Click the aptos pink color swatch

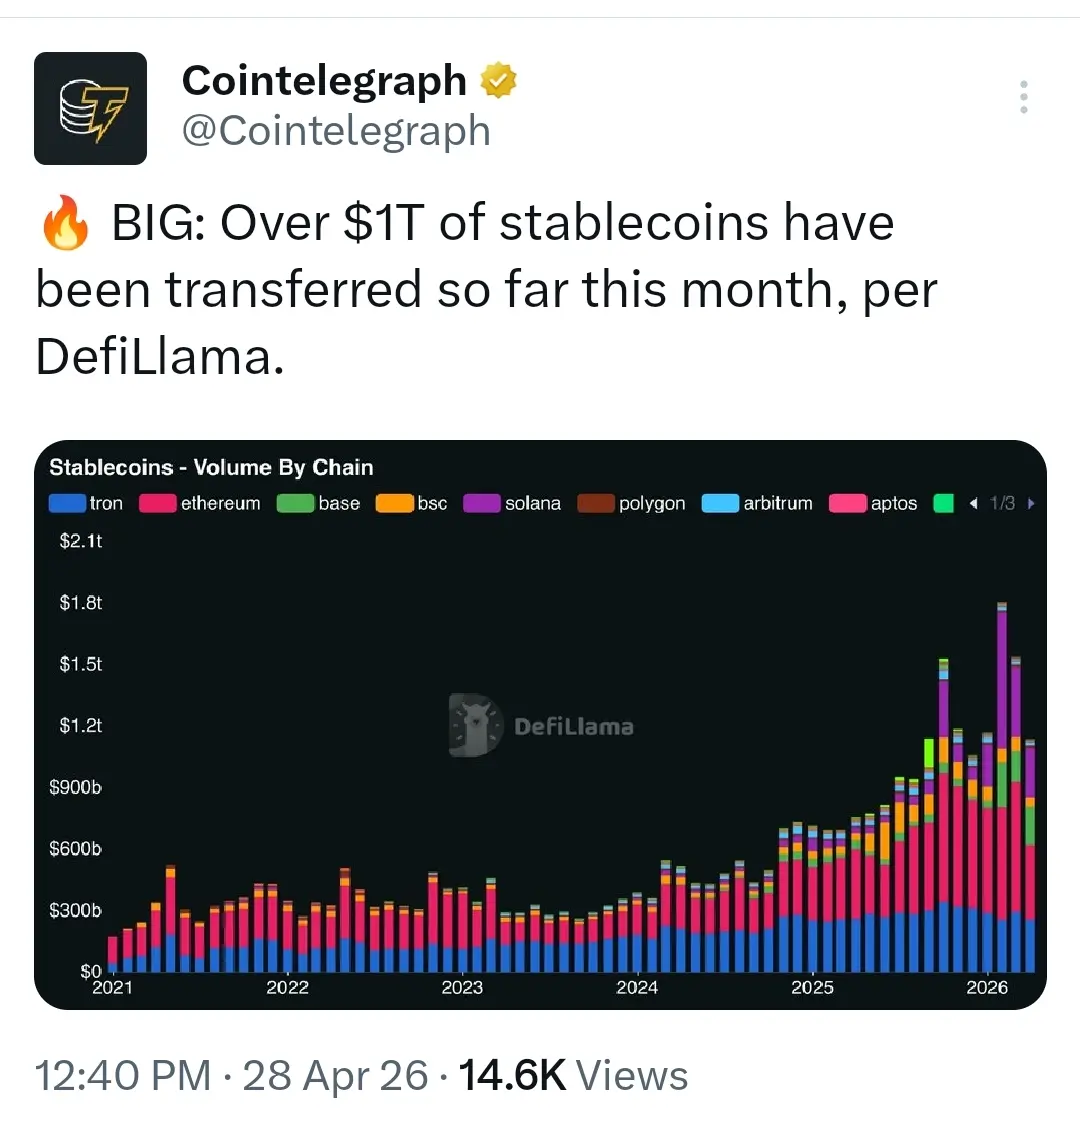848,503
